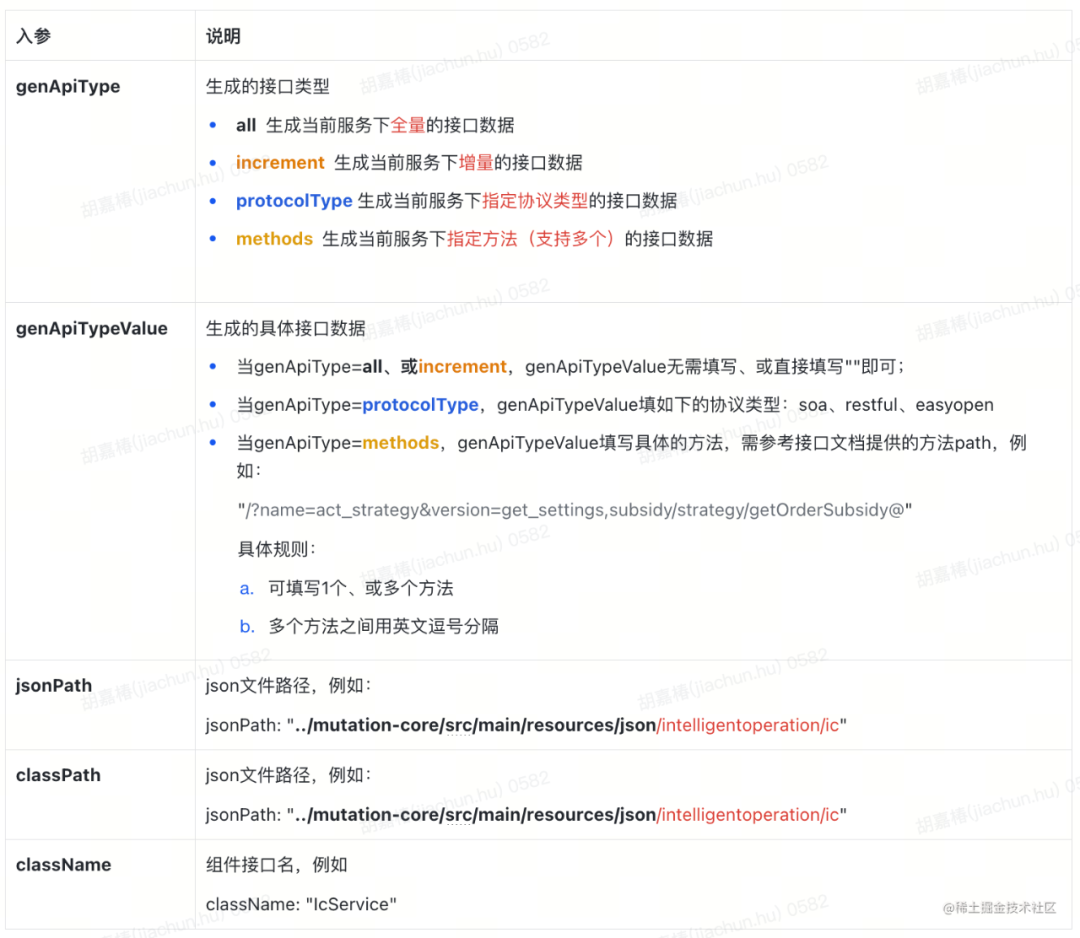Click the line starting "当genApiType=protocolType"

tap(615, 404)
